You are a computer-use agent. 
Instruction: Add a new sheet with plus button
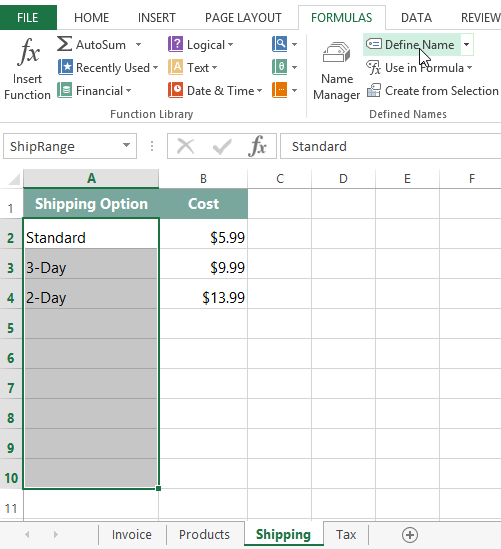pos(410,535)
